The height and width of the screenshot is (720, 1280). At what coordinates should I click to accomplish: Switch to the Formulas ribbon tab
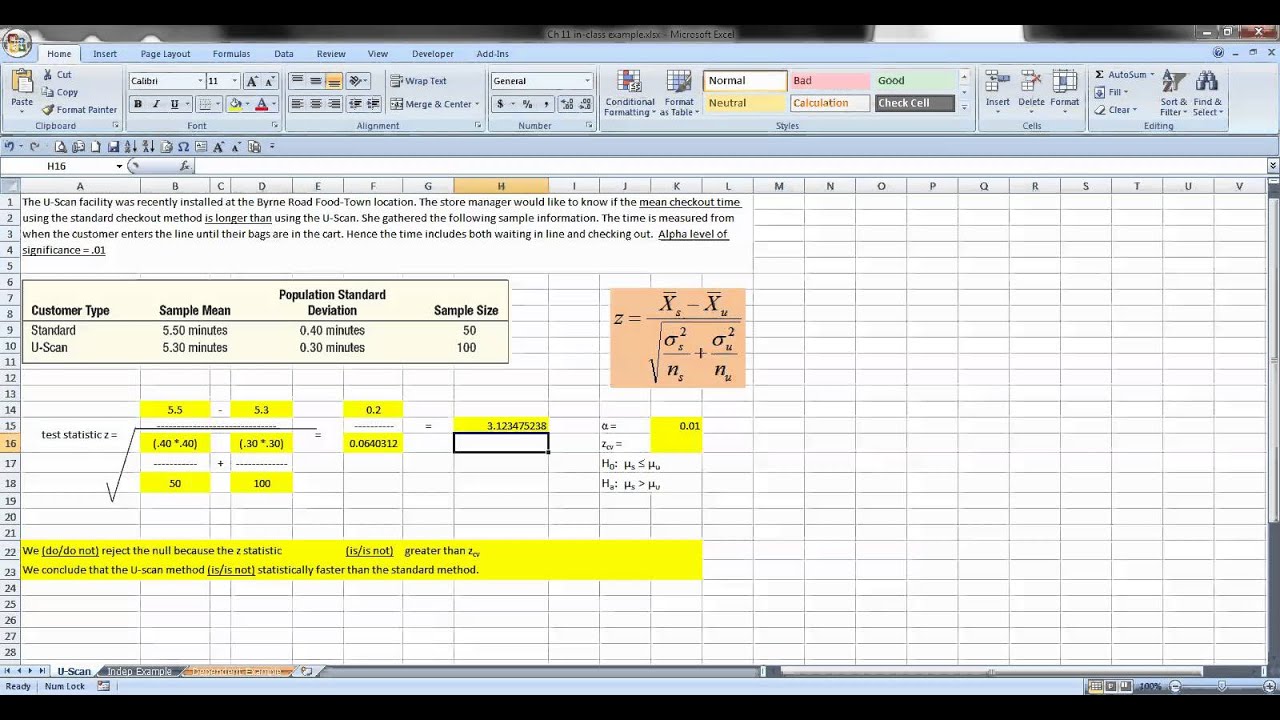[x=231, y=54]
